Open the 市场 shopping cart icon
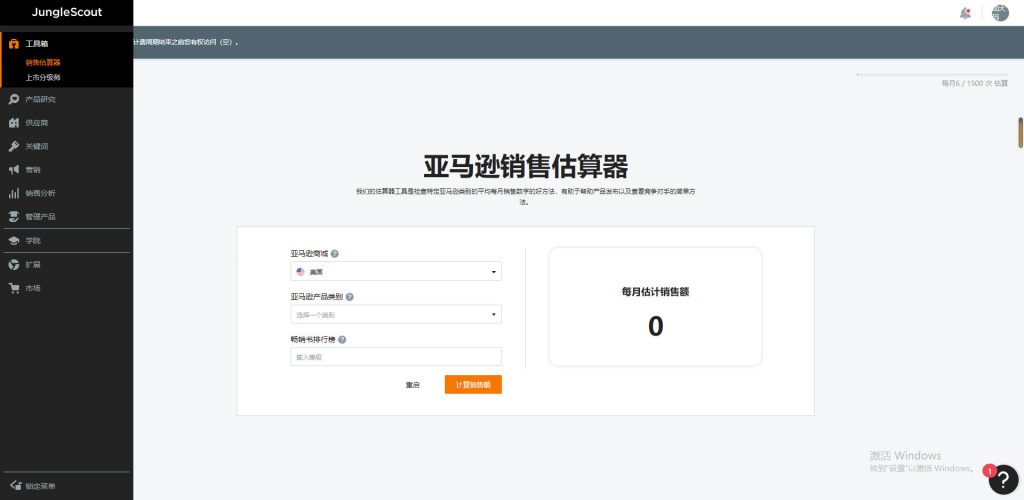Image resolution: width=1024 pixels, height=500 pixels. tap(14, 288)
